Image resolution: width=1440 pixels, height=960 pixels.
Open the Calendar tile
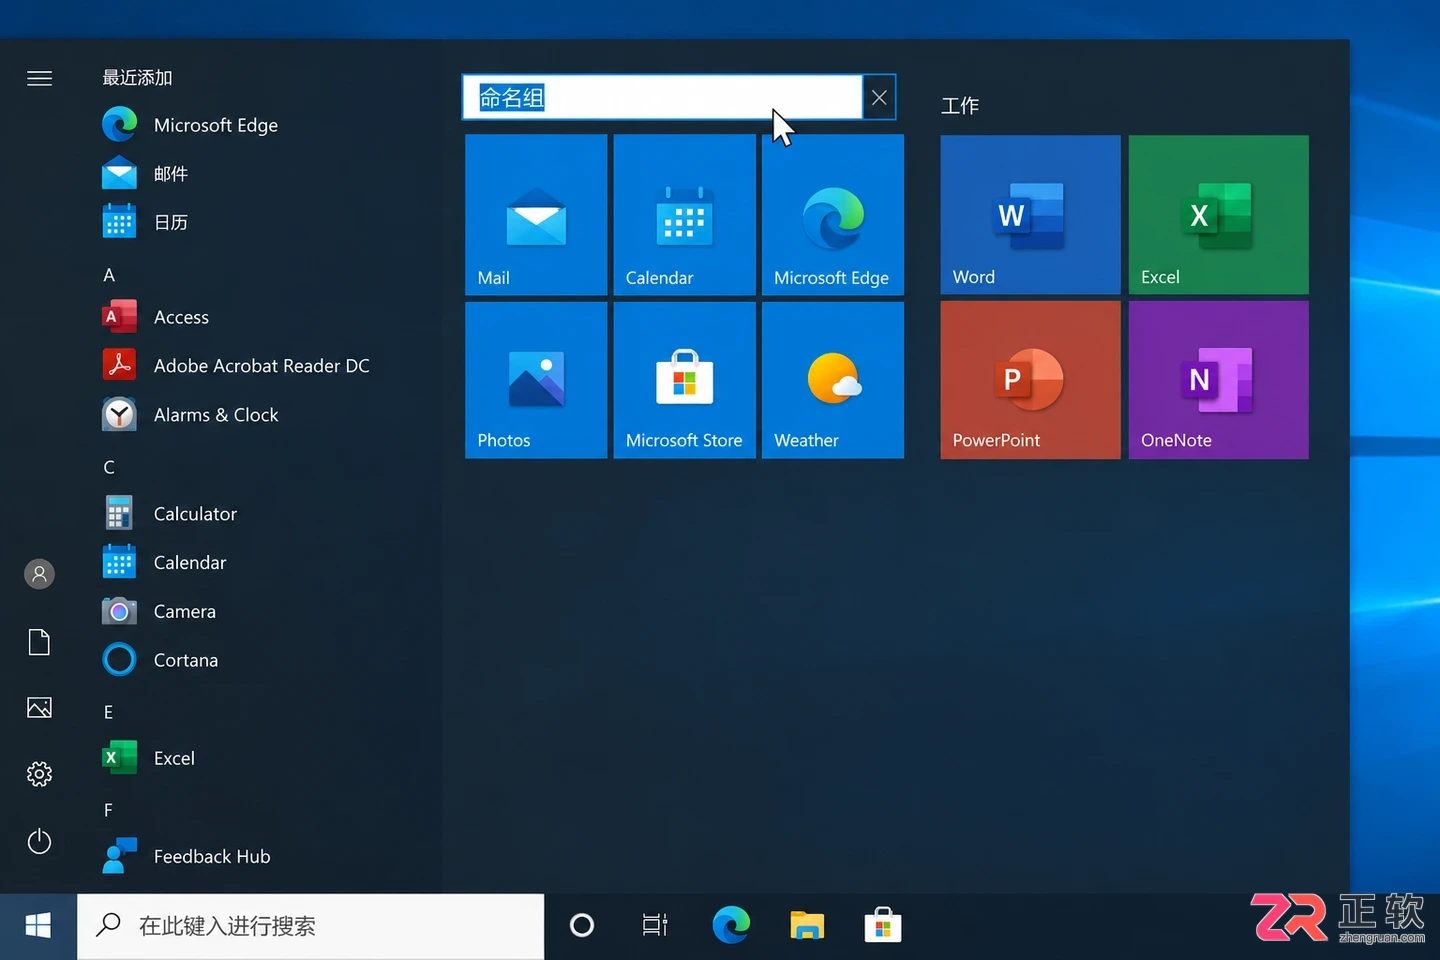pos(684,215)
